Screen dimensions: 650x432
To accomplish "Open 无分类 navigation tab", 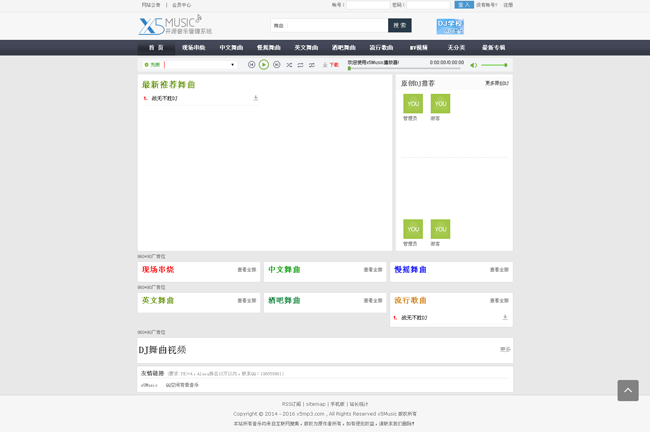I will click(x=456, y=48).
